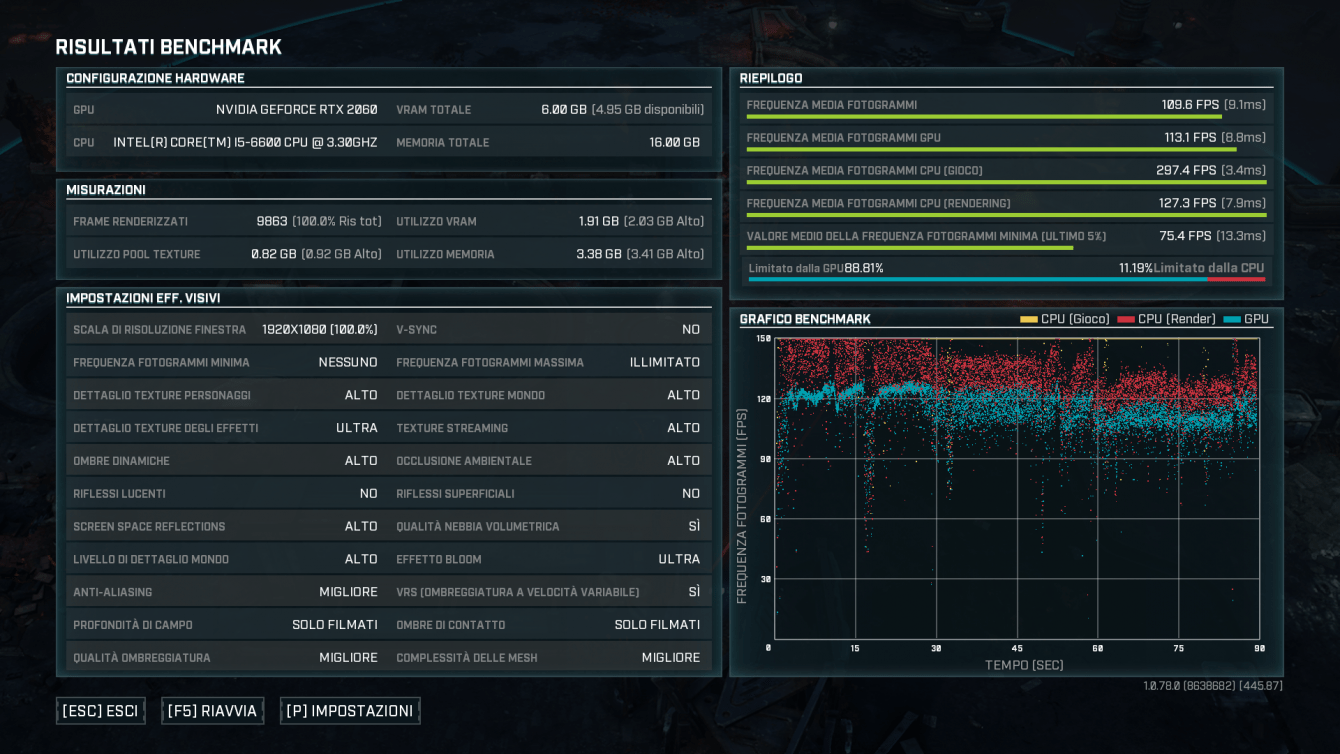Open [P] Impostazioni settings
Image resolution: width=1340 pixels, height=754 pixels.
(x=350, y=711)
